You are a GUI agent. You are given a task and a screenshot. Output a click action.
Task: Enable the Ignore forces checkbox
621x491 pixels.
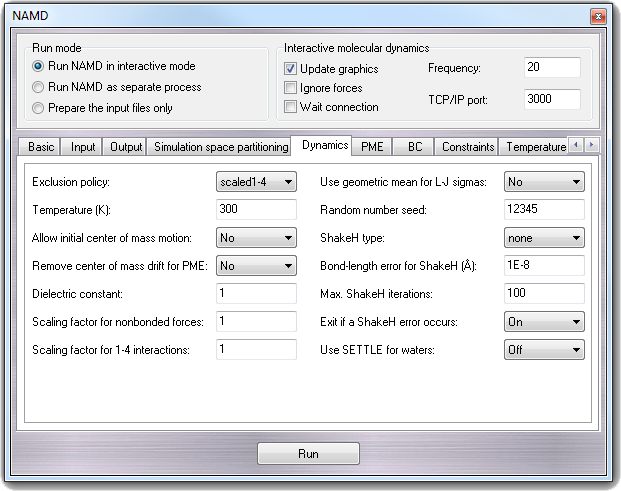click(291, 88)
